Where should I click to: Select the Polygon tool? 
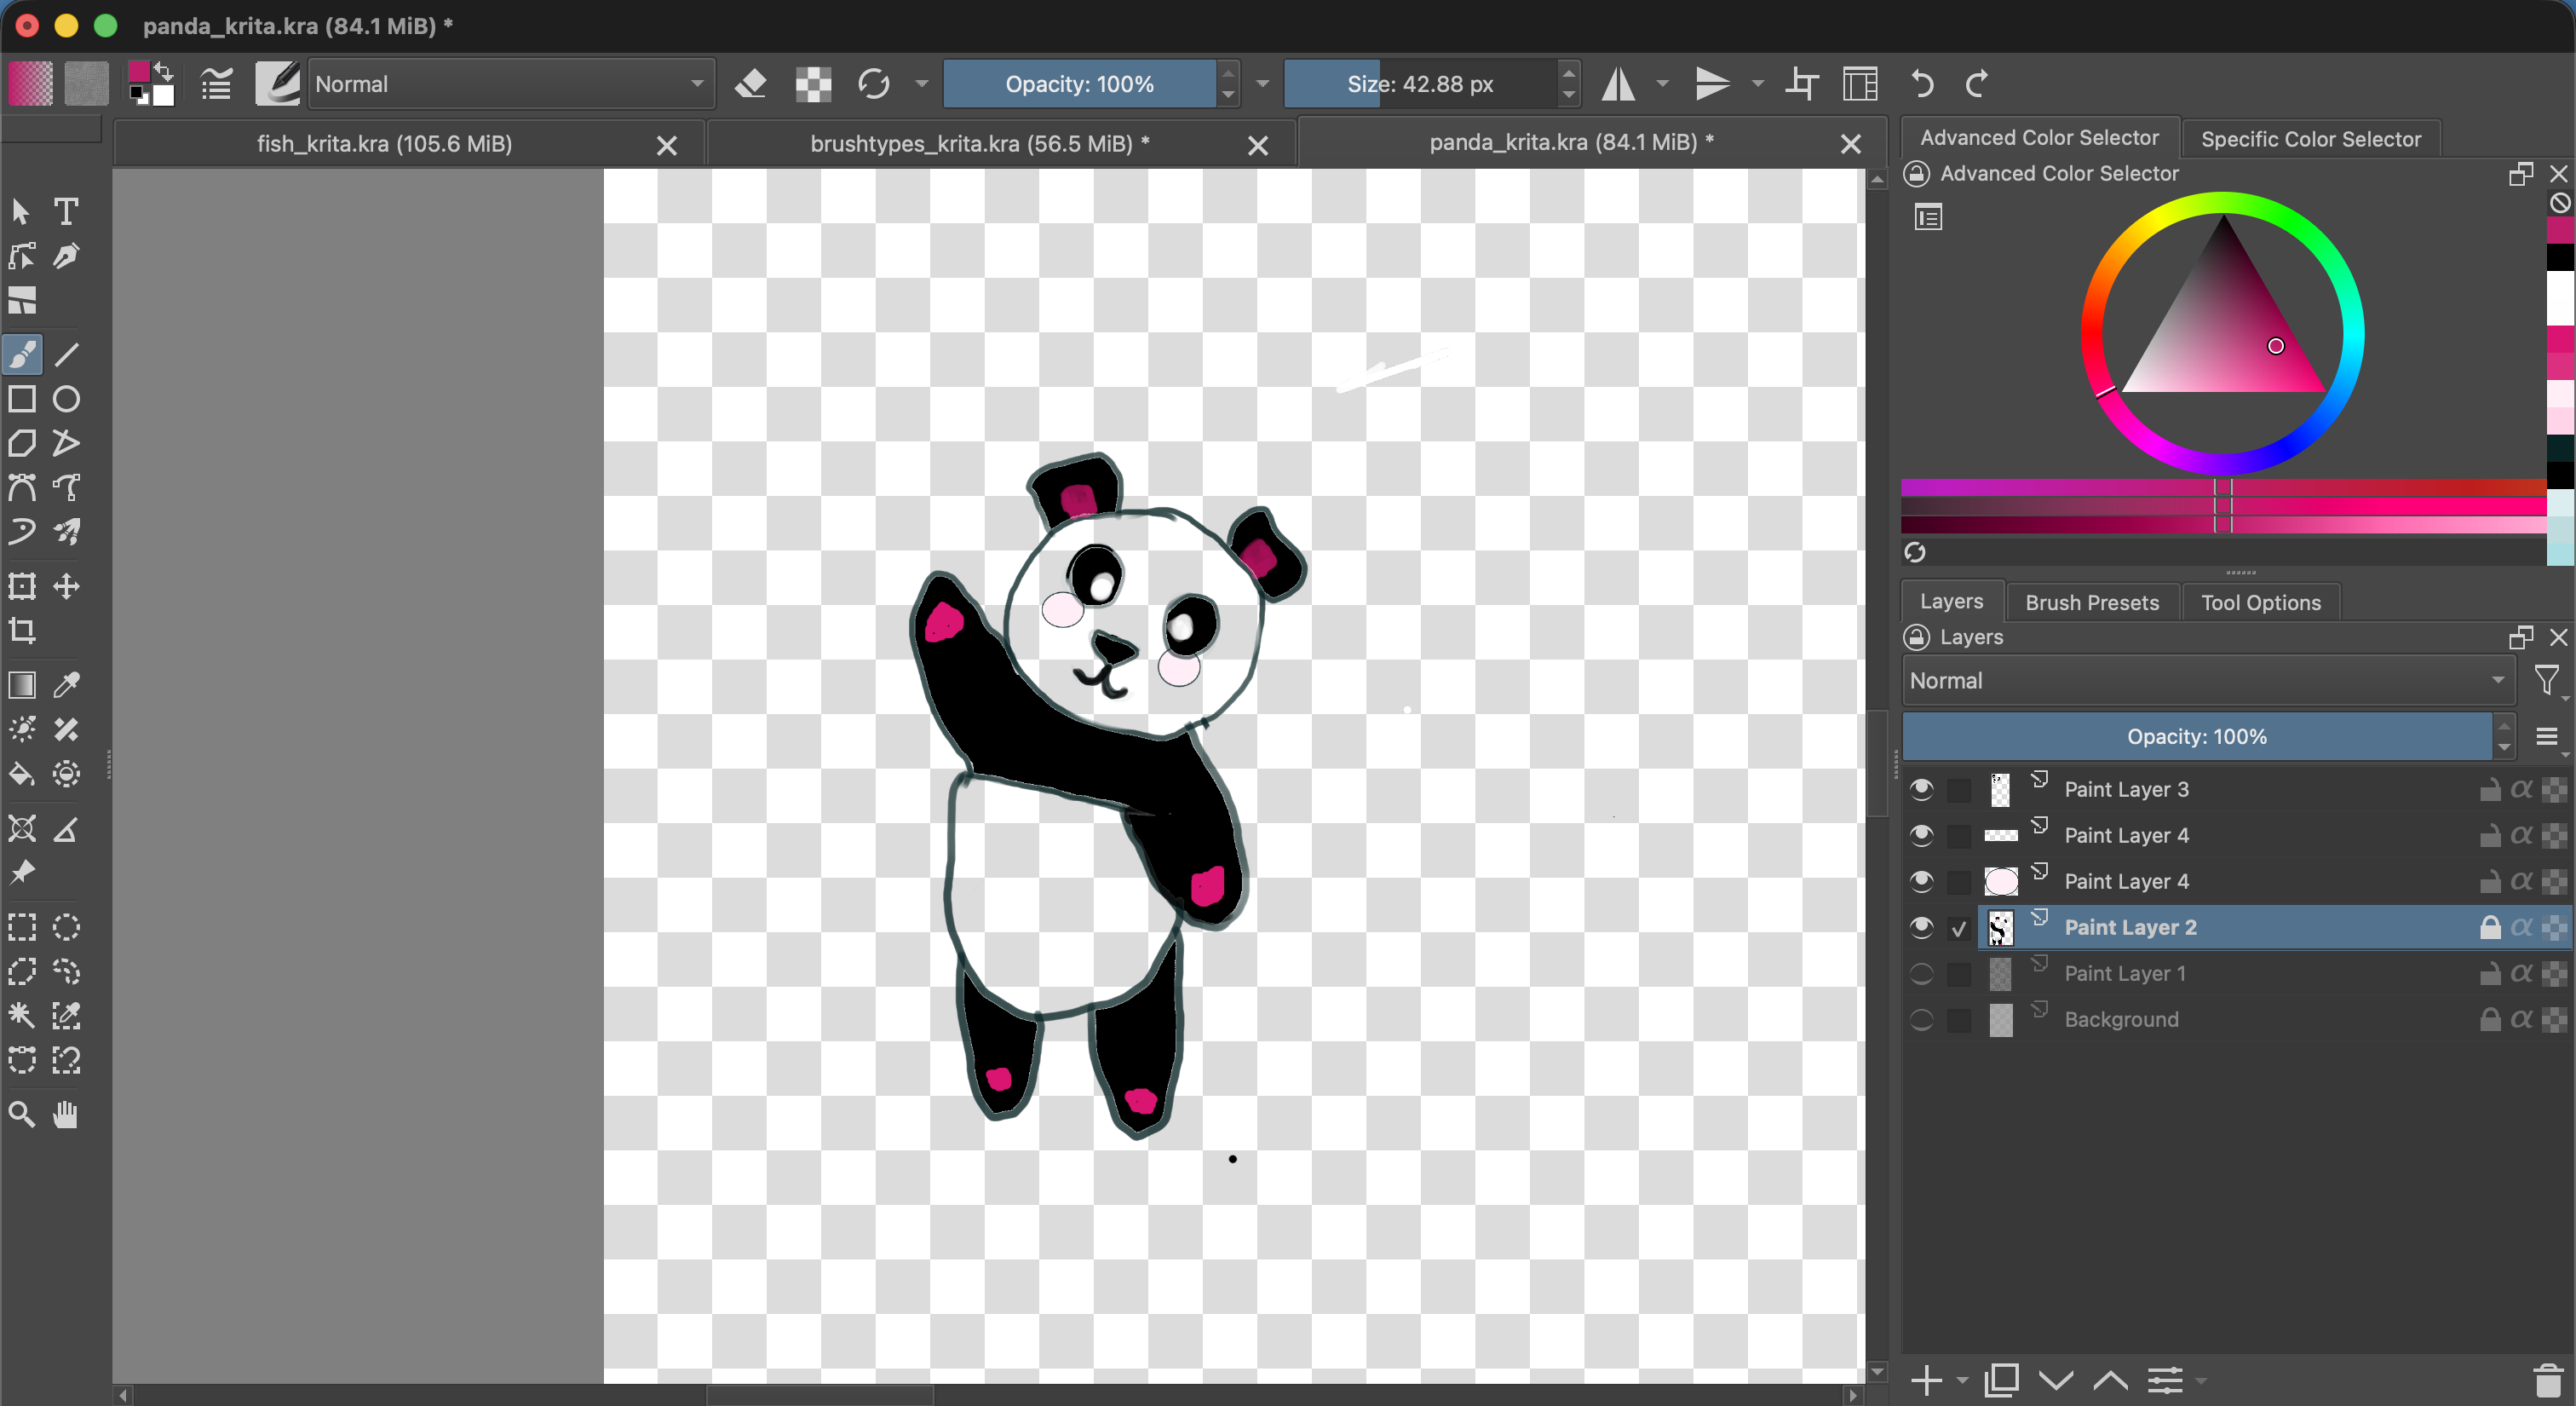[x=22, y=443]
